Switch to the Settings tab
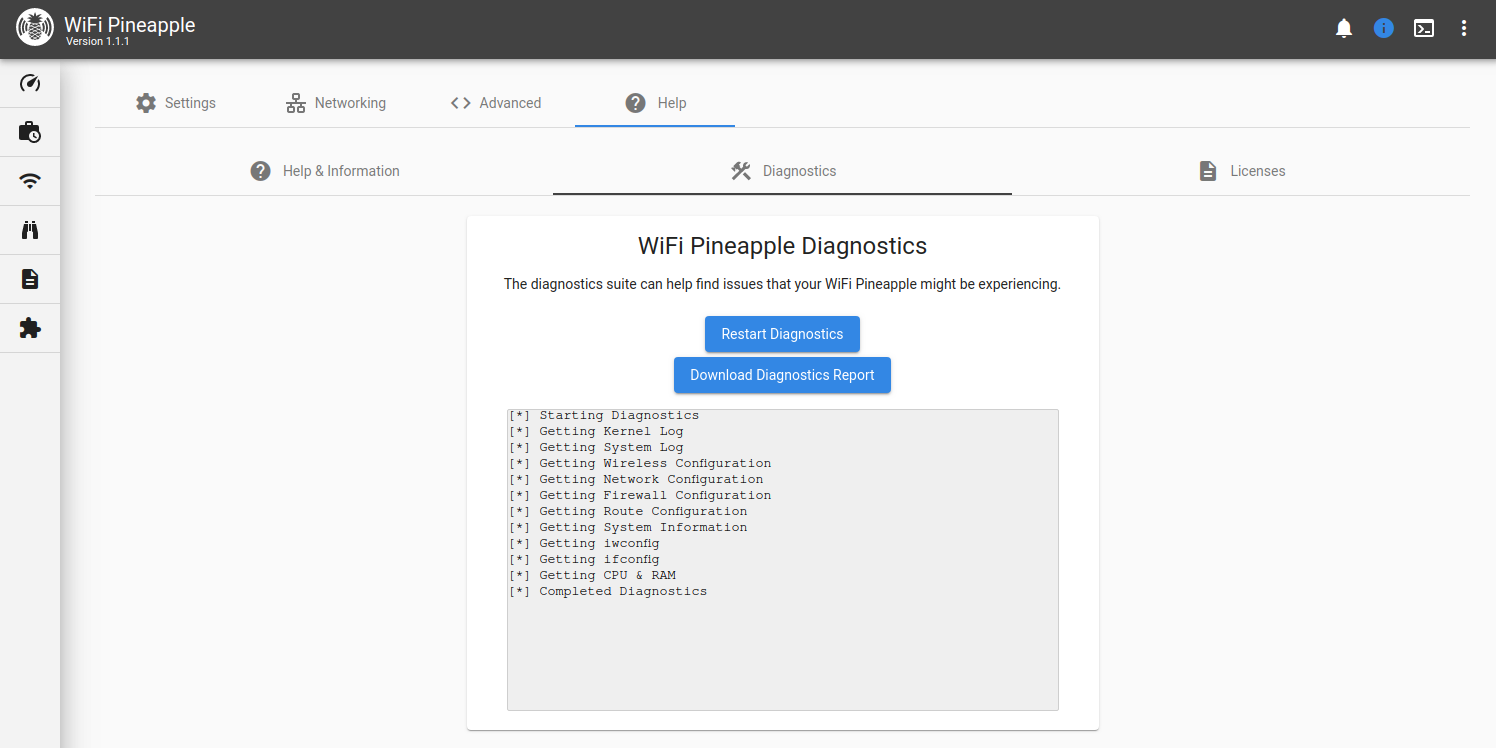Screen dimensions: 1496x748 (x=175, y=103)
